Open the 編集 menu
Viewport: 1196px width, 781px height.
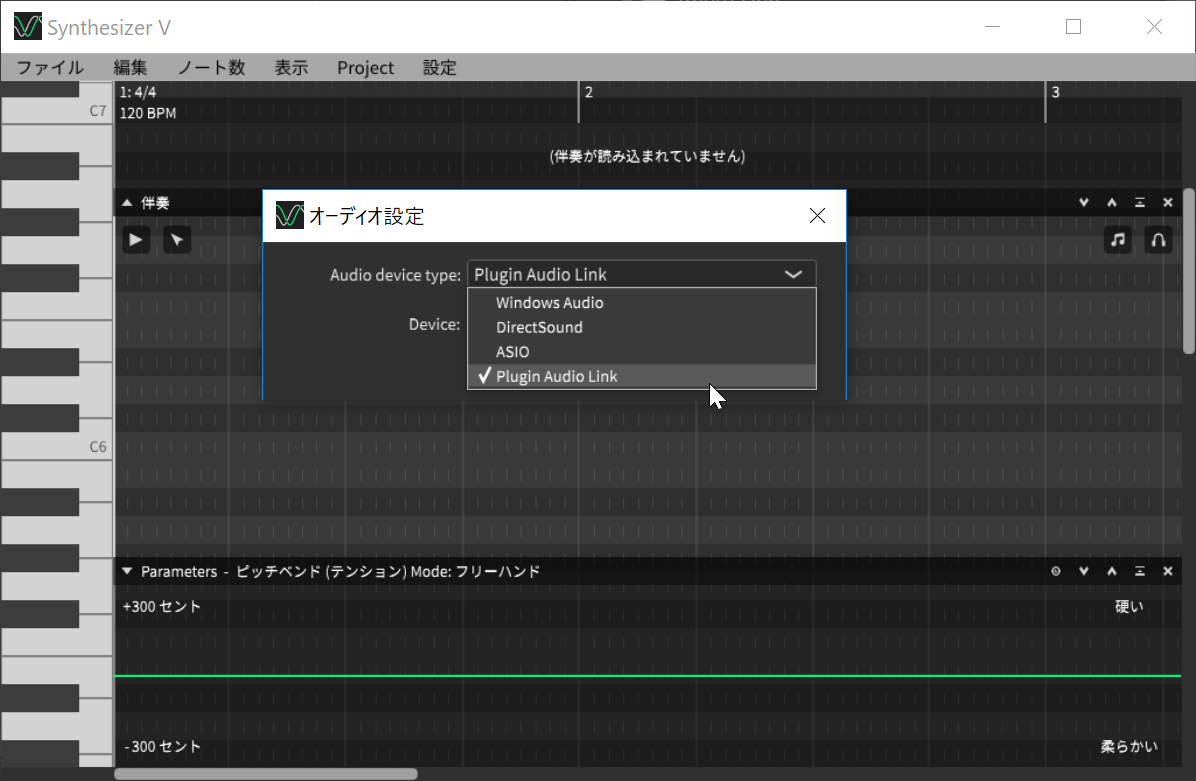[x=130, y=68]
